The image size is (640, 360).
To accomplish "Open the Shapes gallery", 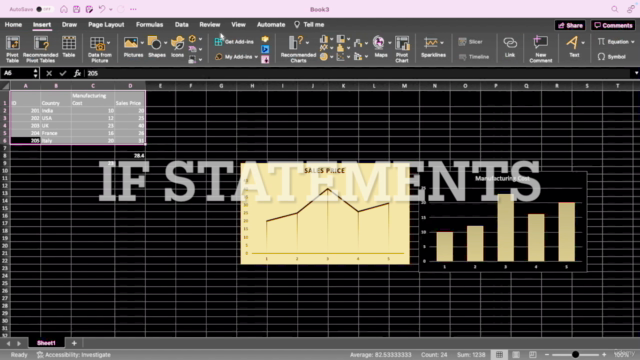I will coord(154,42).
